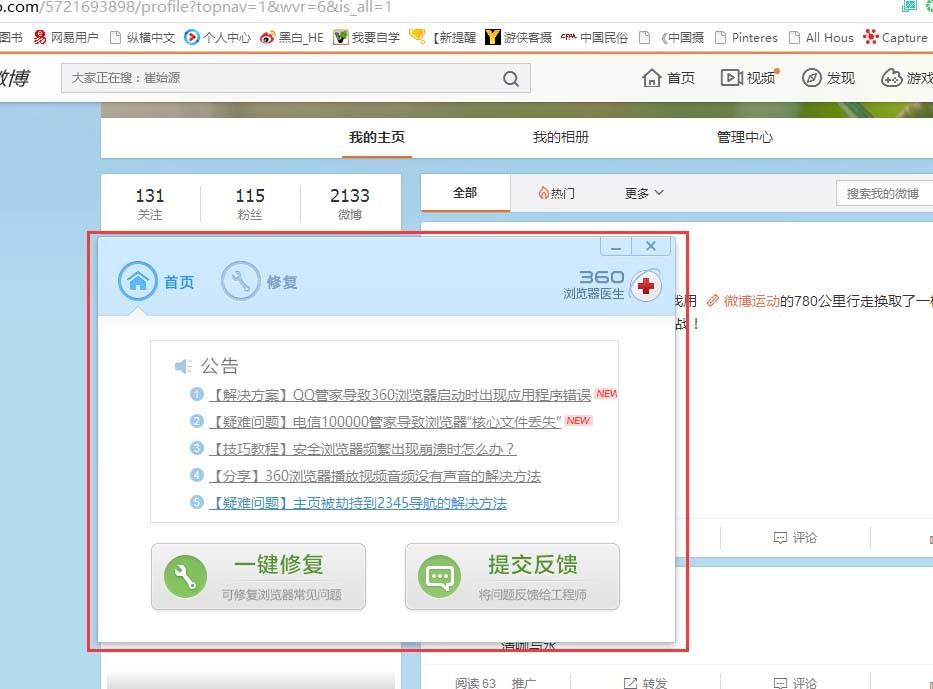Click the magnifier icon in the search bar
The height and width of the screenshot is (689, 933).
pos(511,78)
